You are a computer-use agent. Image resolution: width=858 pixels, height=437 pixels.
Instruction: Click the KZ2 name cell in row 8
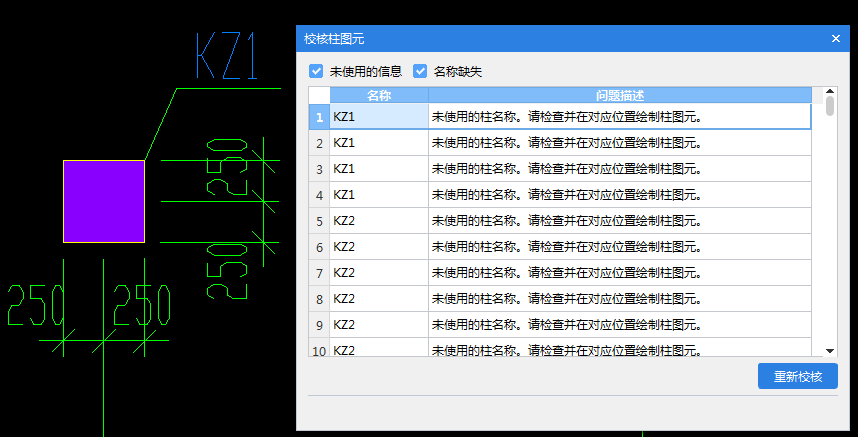[379, 299]
